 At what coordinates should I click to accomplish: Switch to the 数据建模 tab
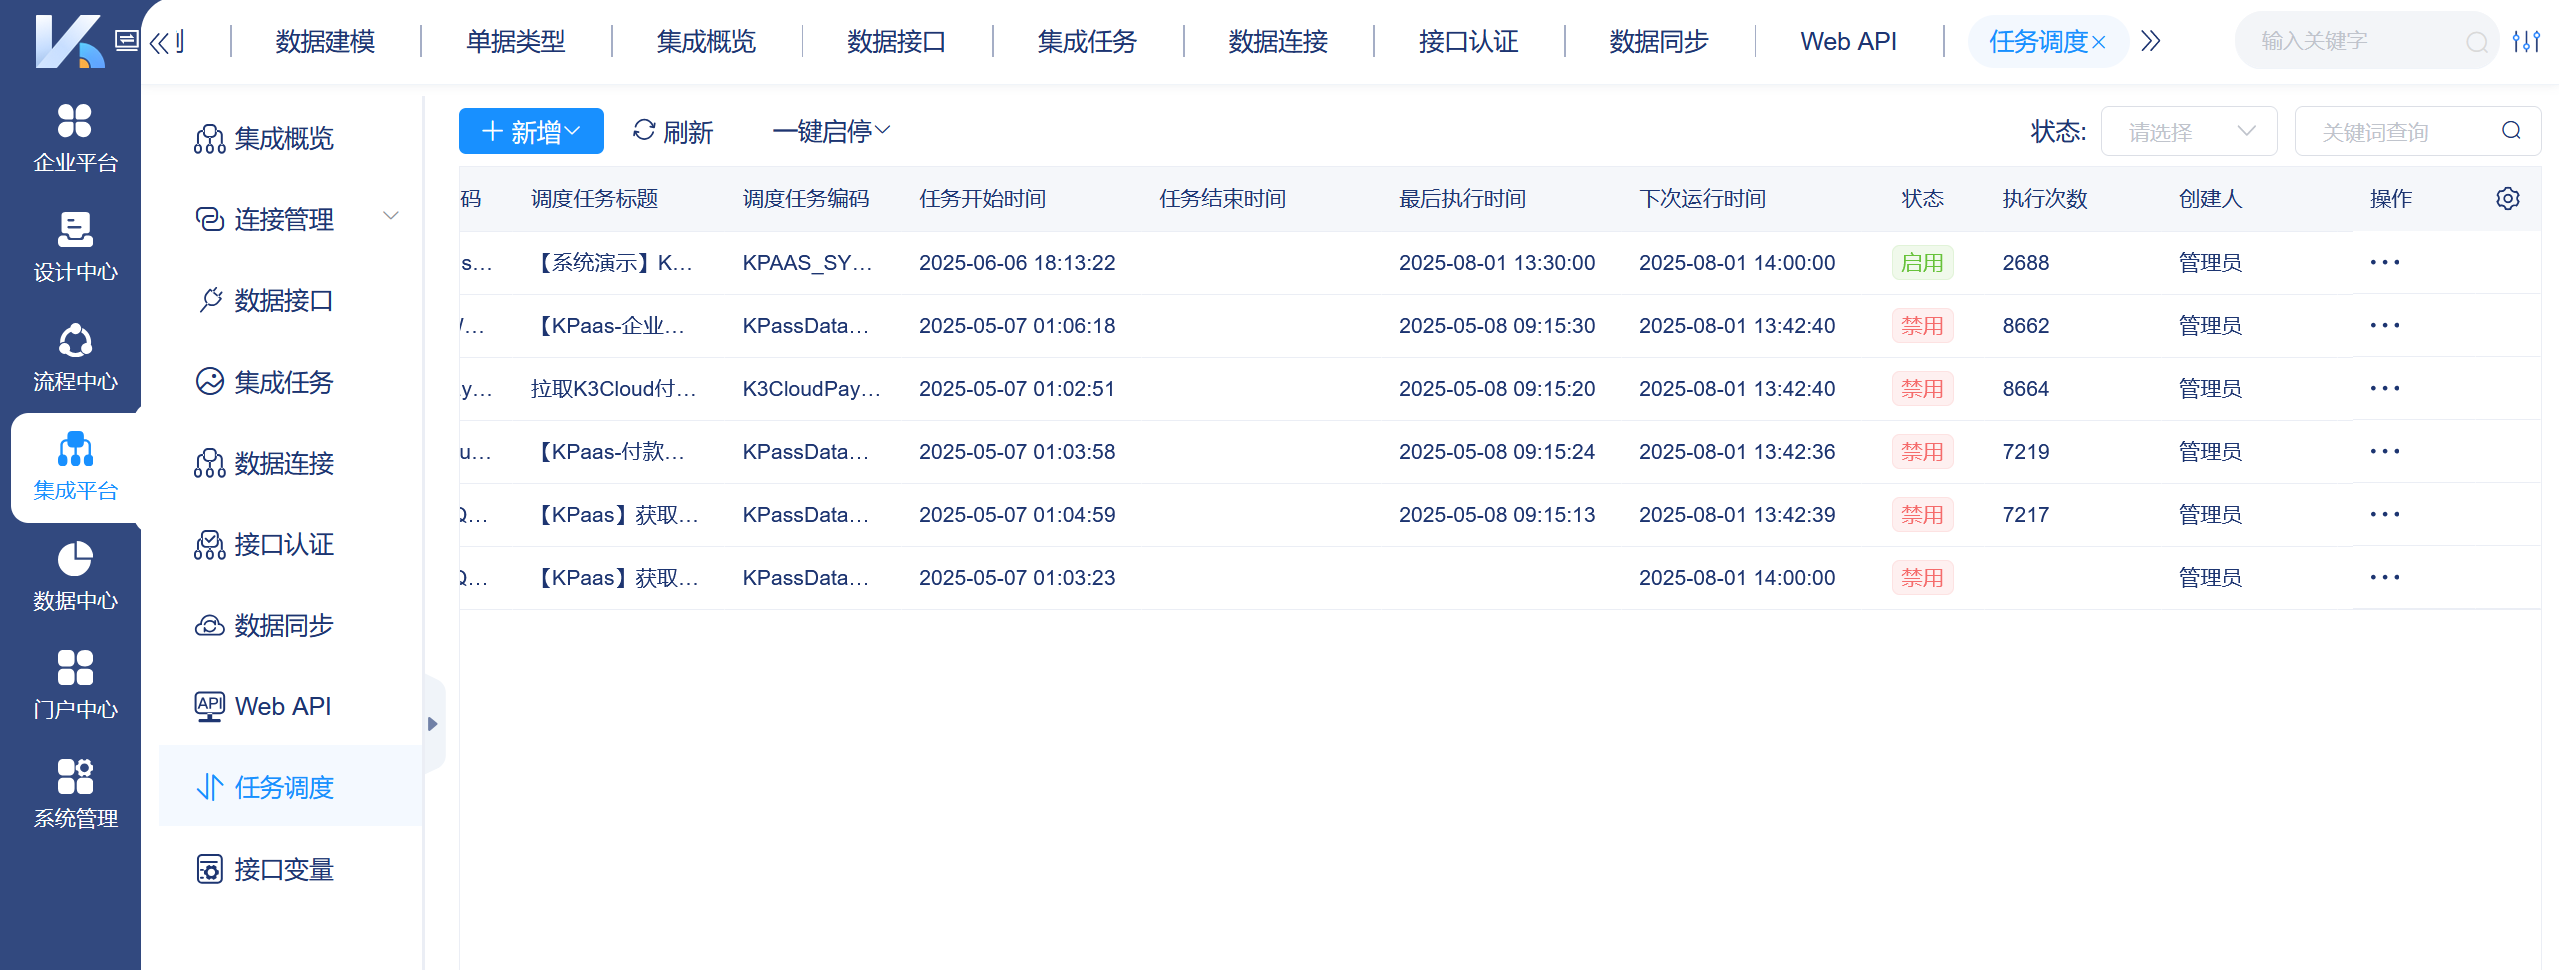click(x=324, y=41)
